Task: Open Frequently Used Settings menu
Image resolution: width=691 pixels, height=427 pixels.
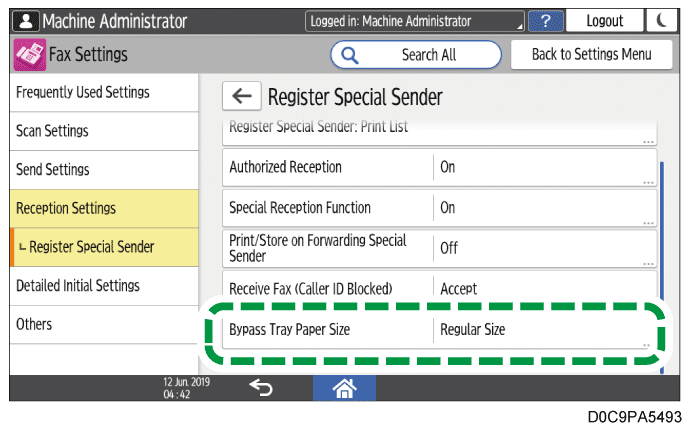Action: (99, 92)
